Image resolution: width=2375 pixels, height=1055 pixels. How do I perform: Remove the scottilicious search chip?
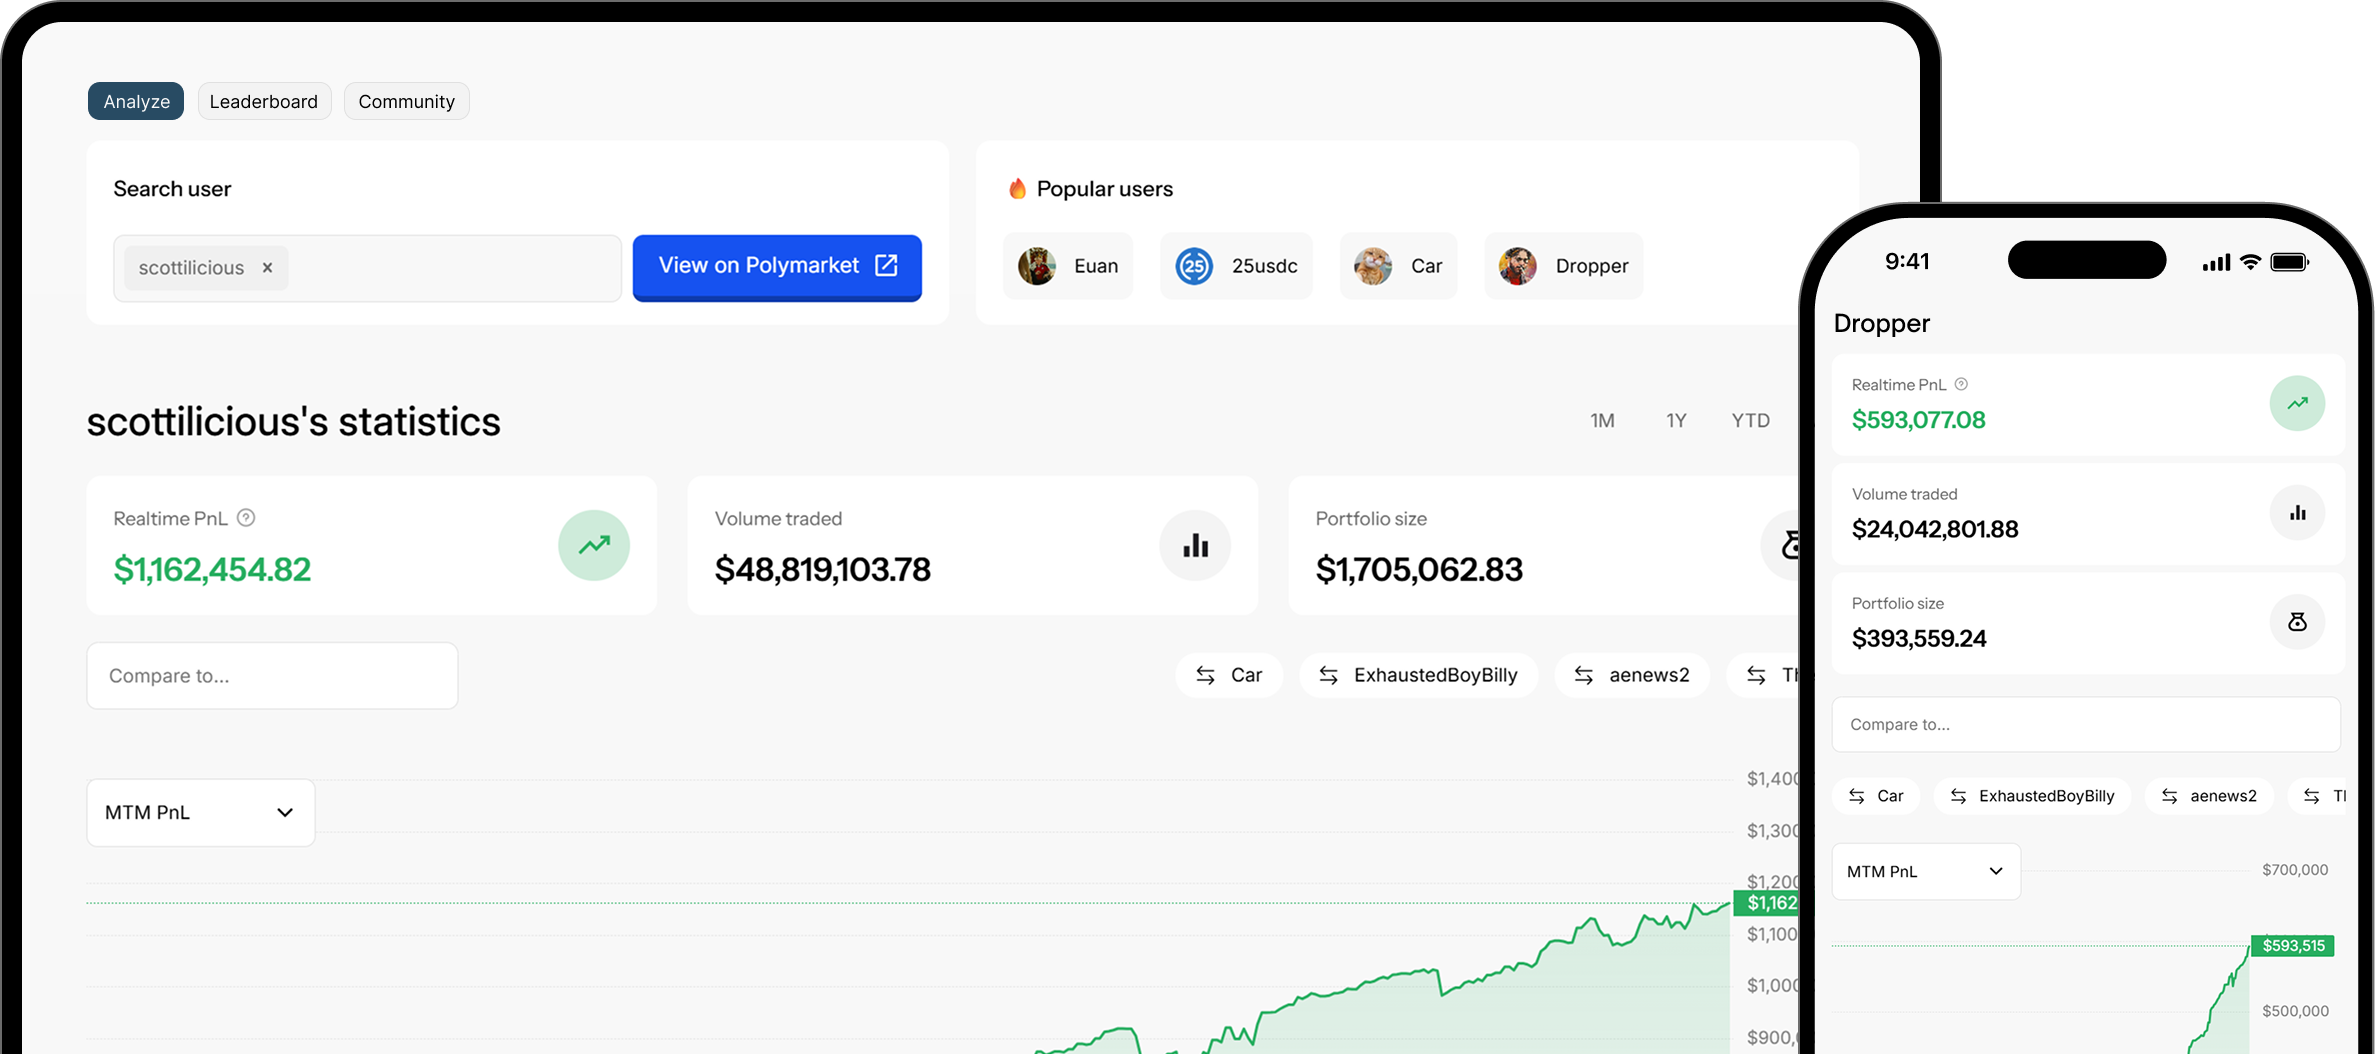(x=267, y=267)
